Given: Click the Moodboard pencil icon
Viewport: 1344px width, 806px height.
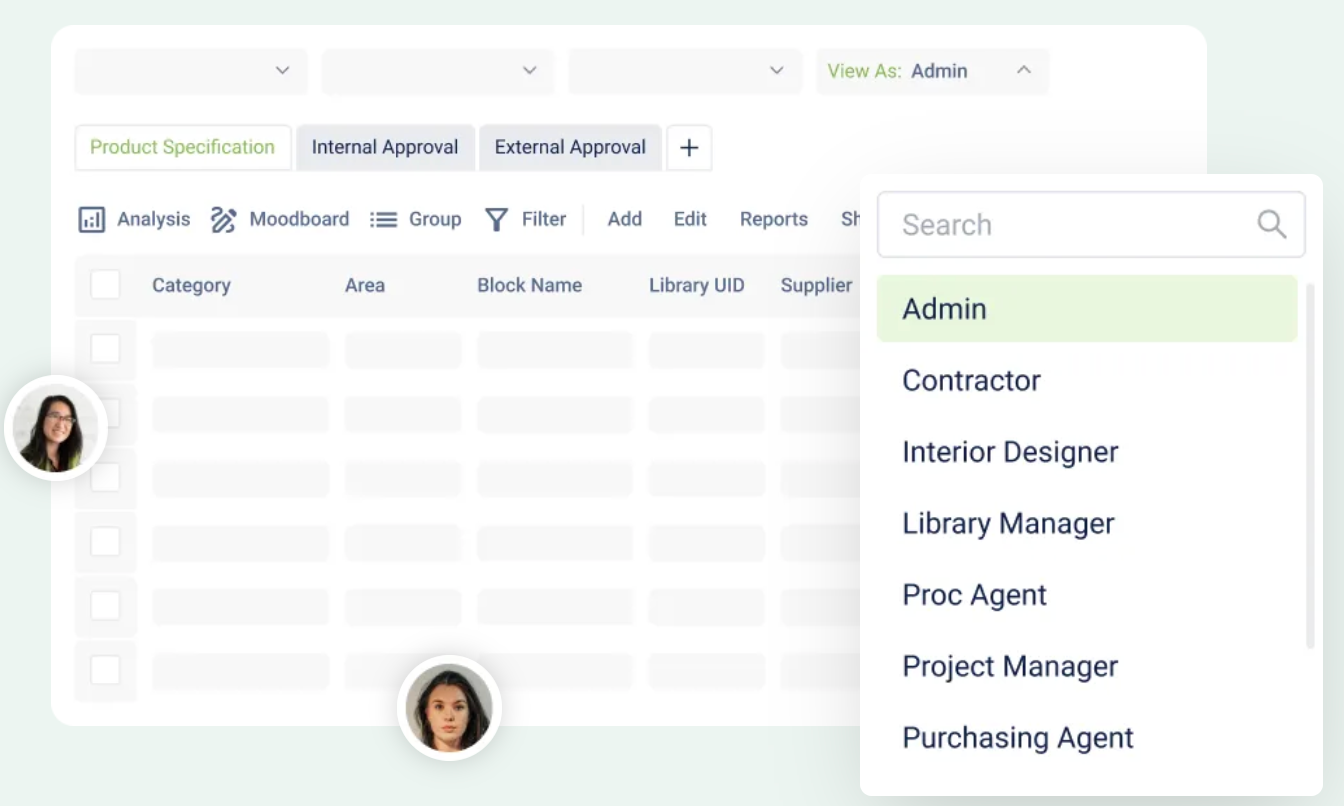Looking at the screenshot, I should [x=223, y=220].
